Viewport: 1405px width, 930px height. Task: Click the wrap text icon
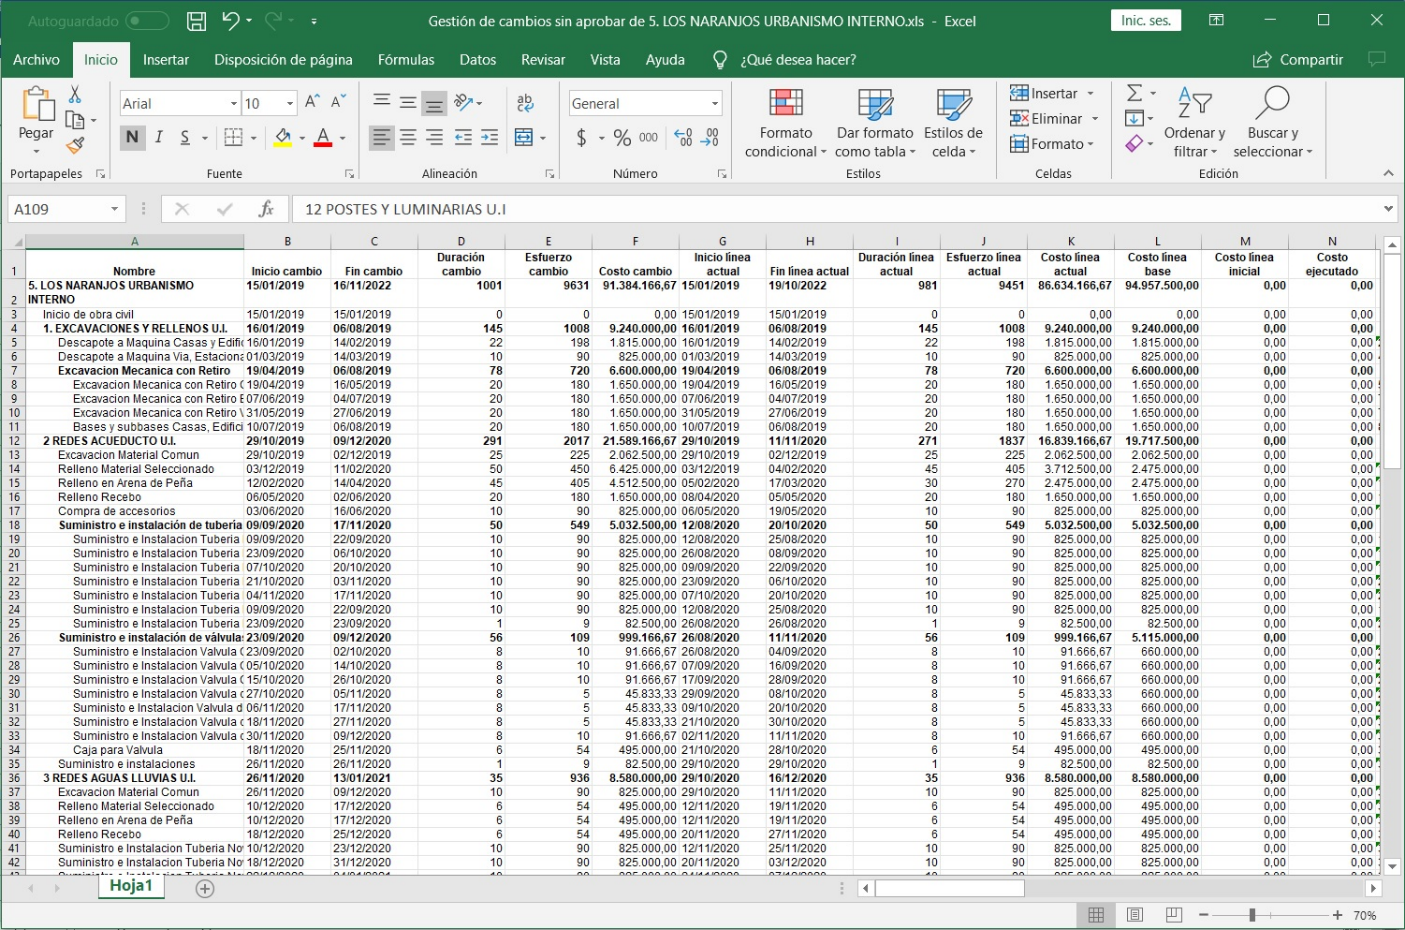525,102
